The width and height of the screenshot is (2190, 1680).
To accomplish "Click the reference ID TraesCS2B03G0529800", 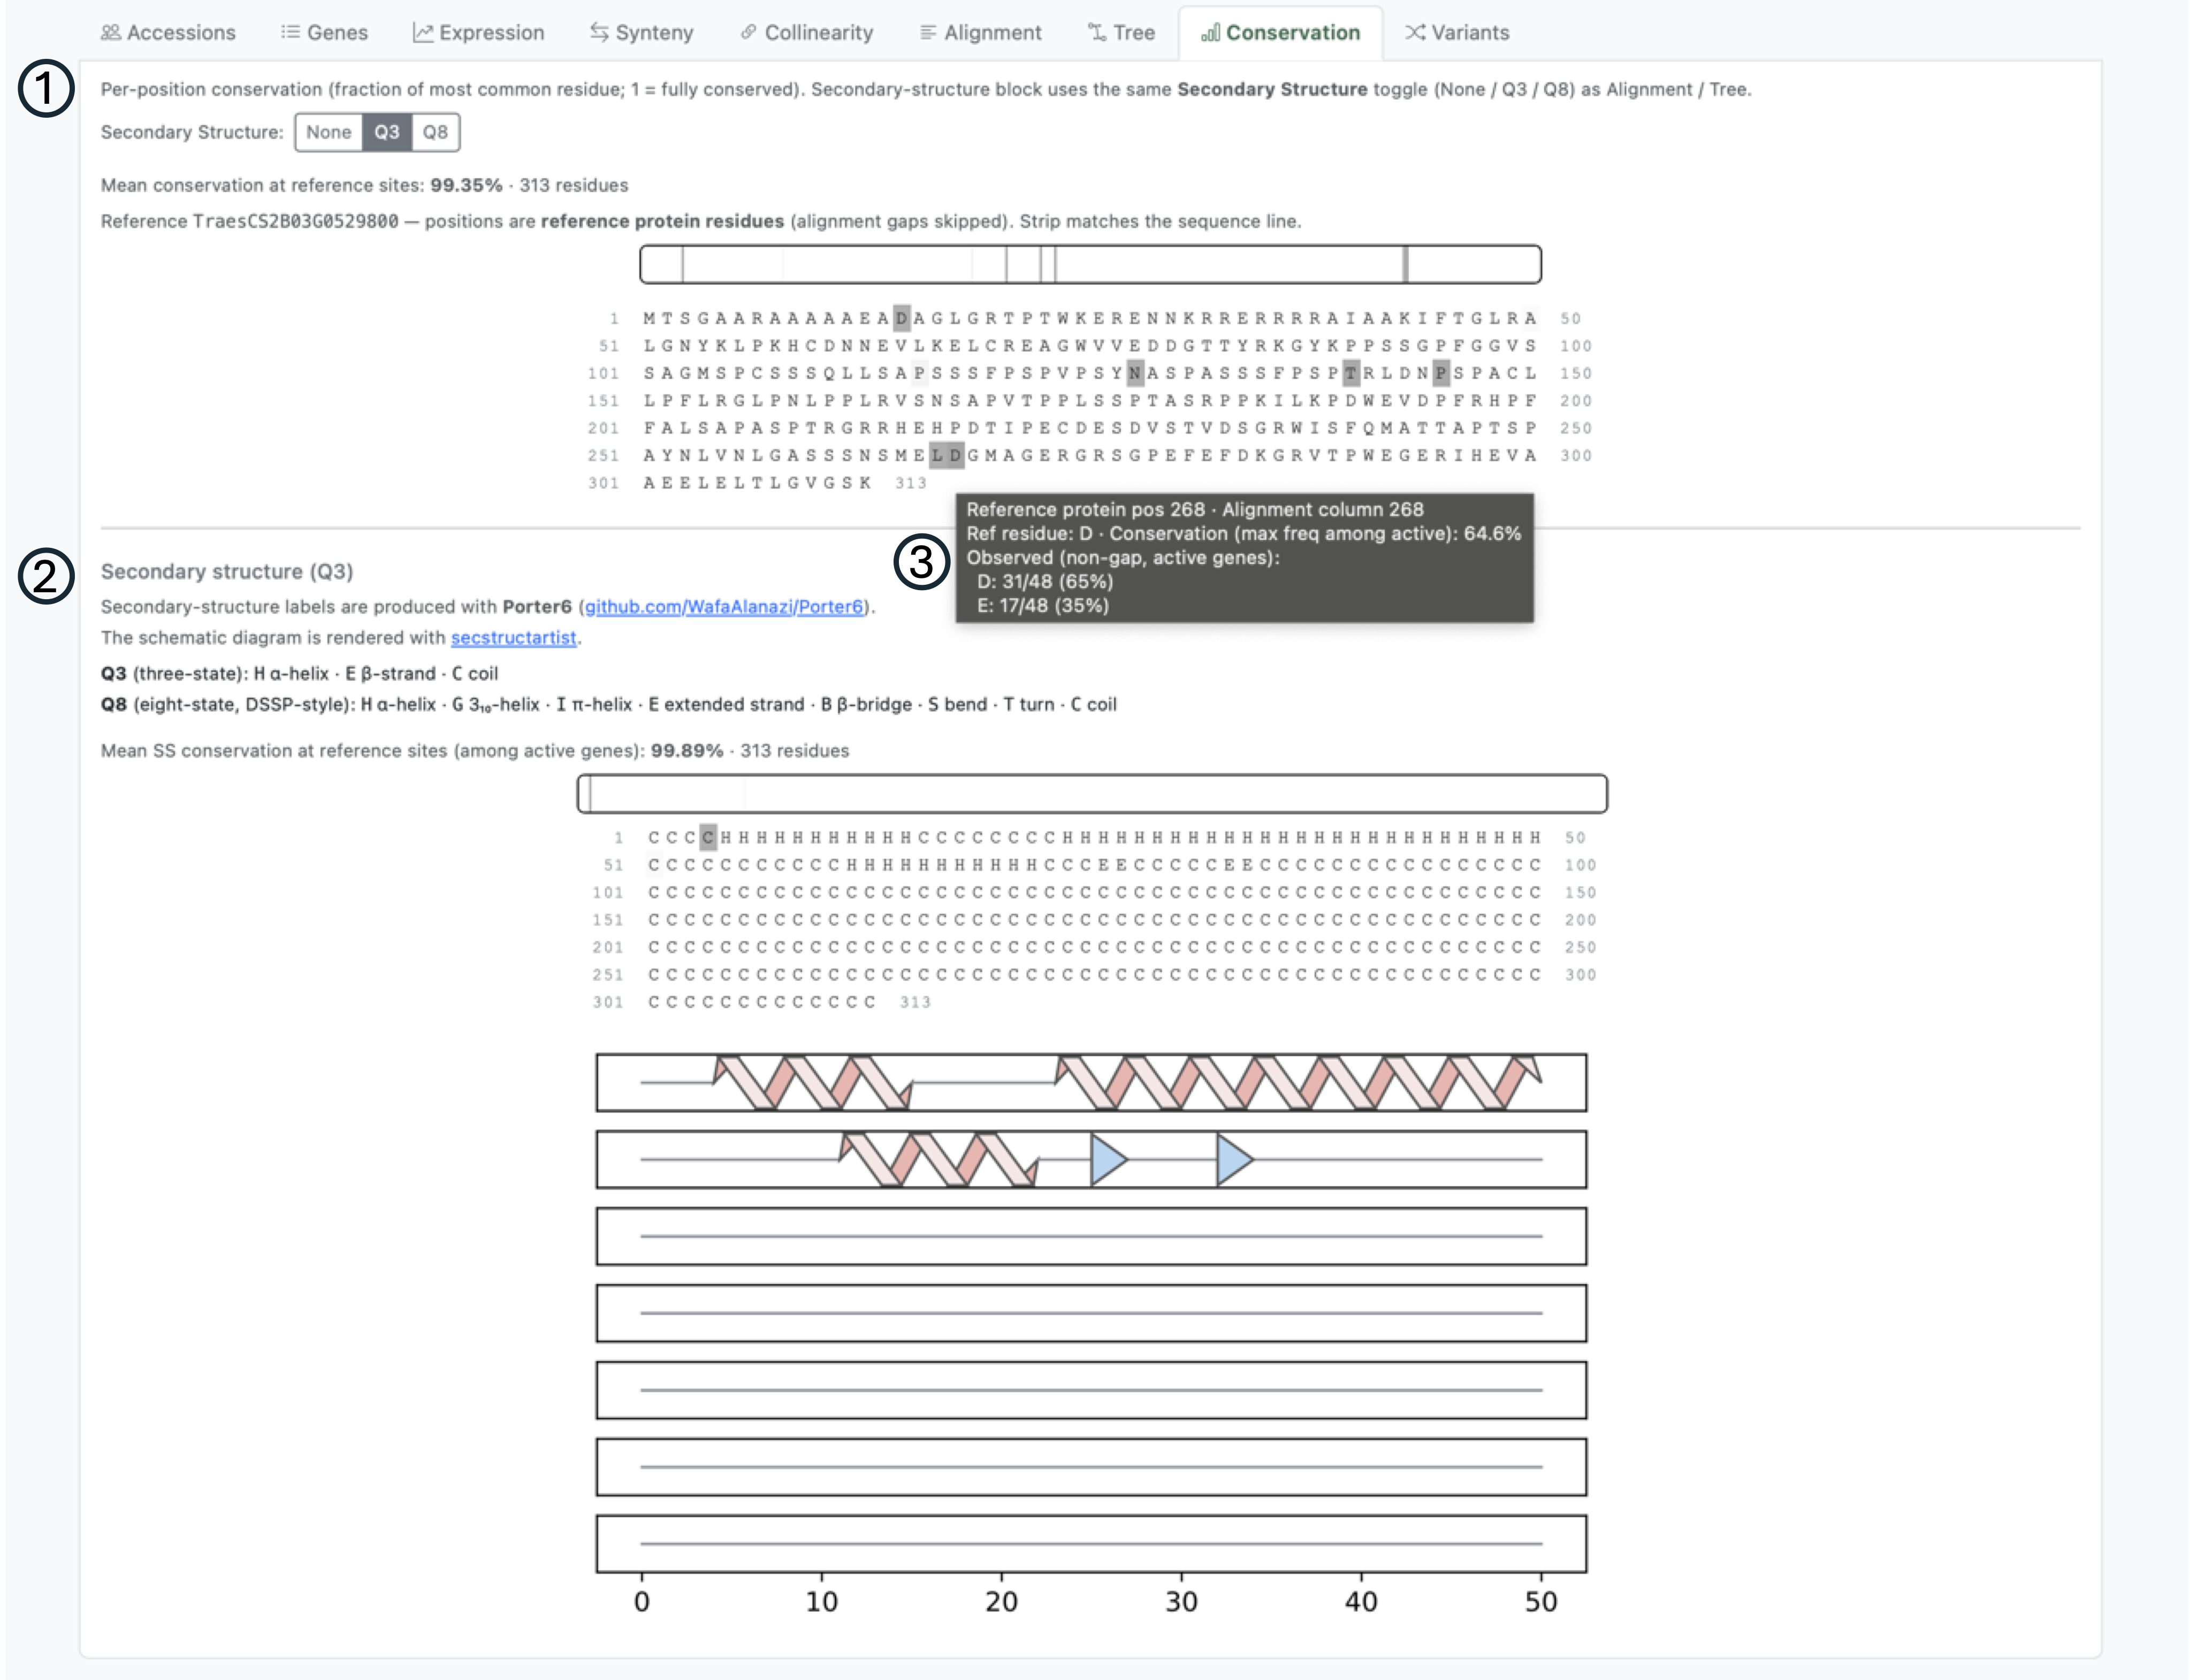I will tap(295, 221).
